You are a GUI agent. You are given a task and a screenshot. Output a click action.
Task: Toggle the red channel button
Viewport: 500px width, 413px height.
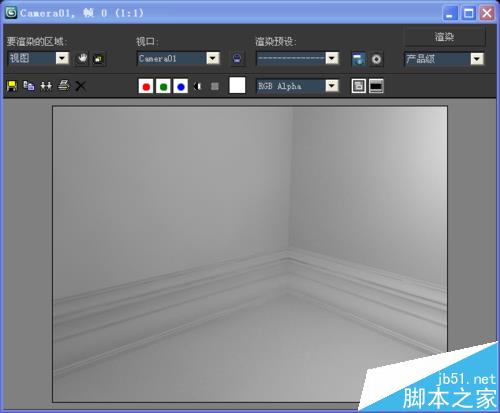(x=146, y=86)
